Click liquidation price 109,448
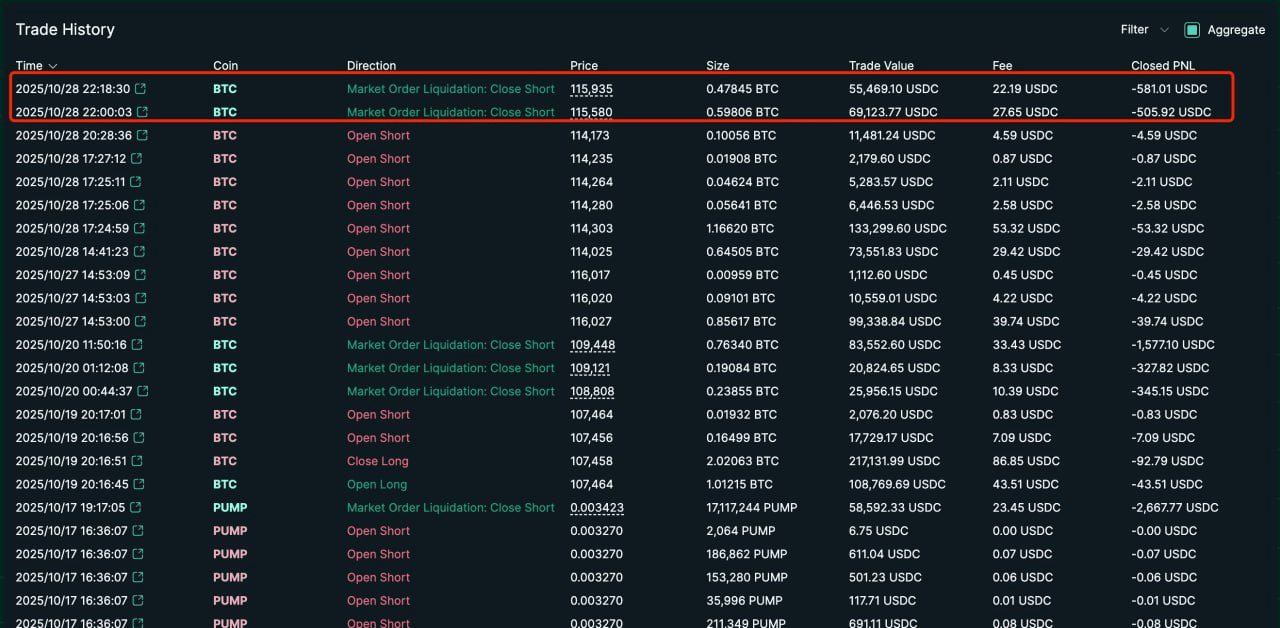This screenshot has width=1280, height=628. pos(592,345)
